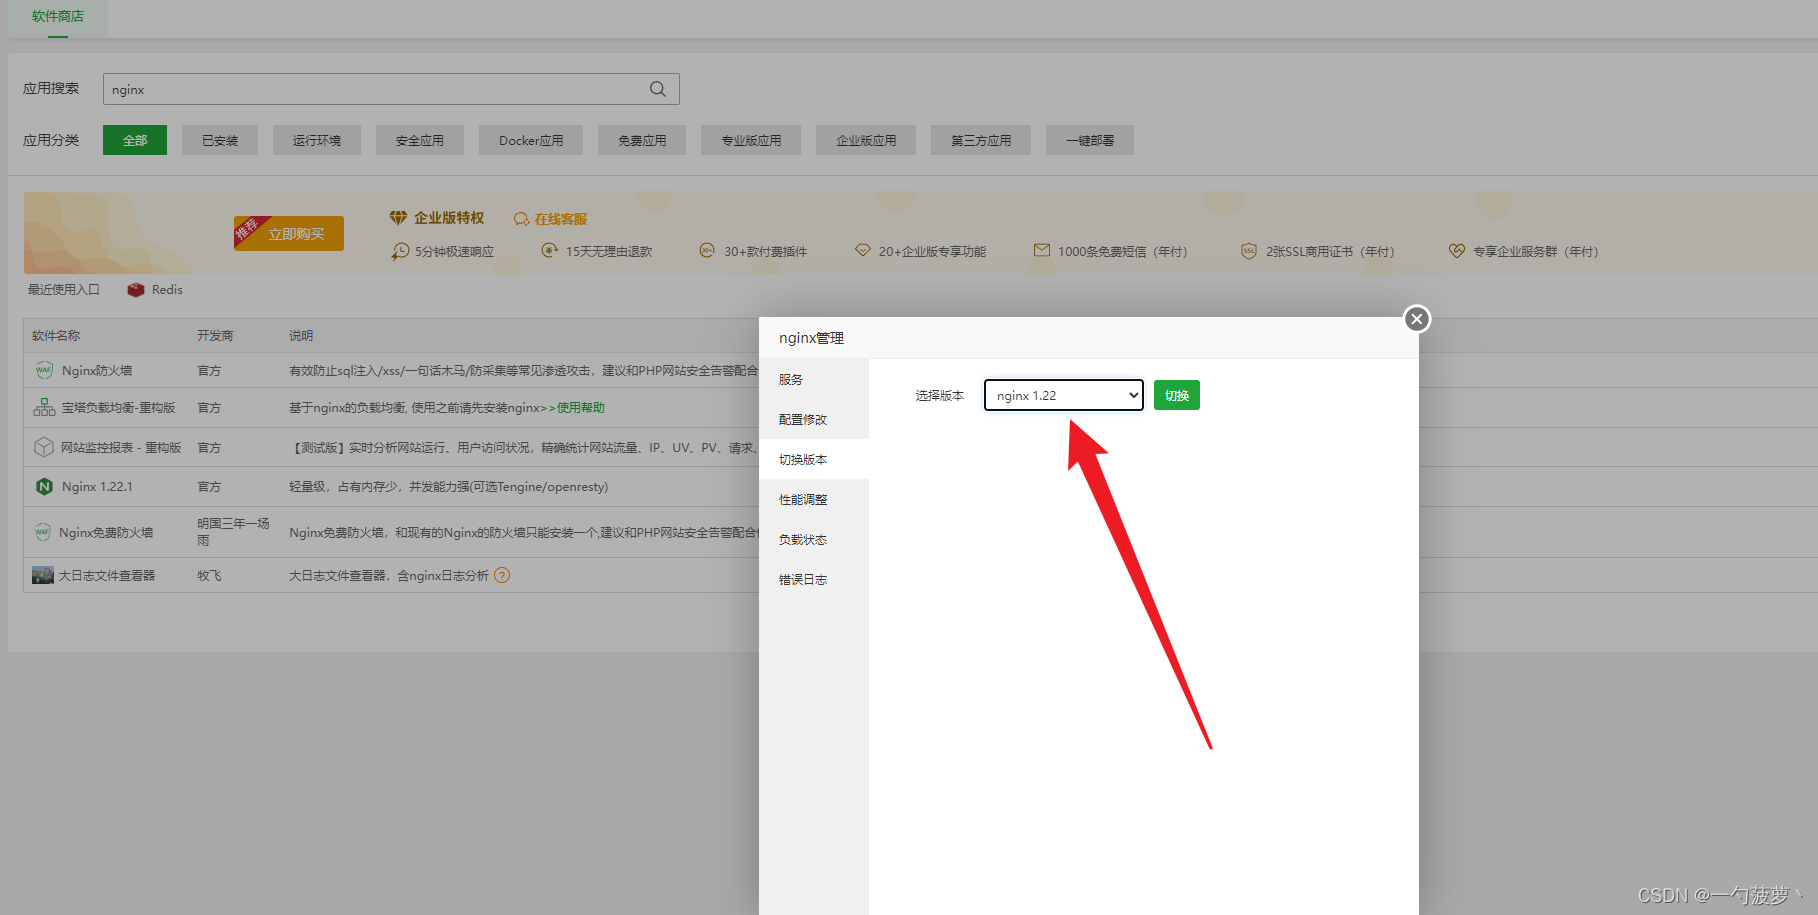Click the Nginx防火墙 WAF icon
Screen dimensions: 1818x915
coord(44,370)
